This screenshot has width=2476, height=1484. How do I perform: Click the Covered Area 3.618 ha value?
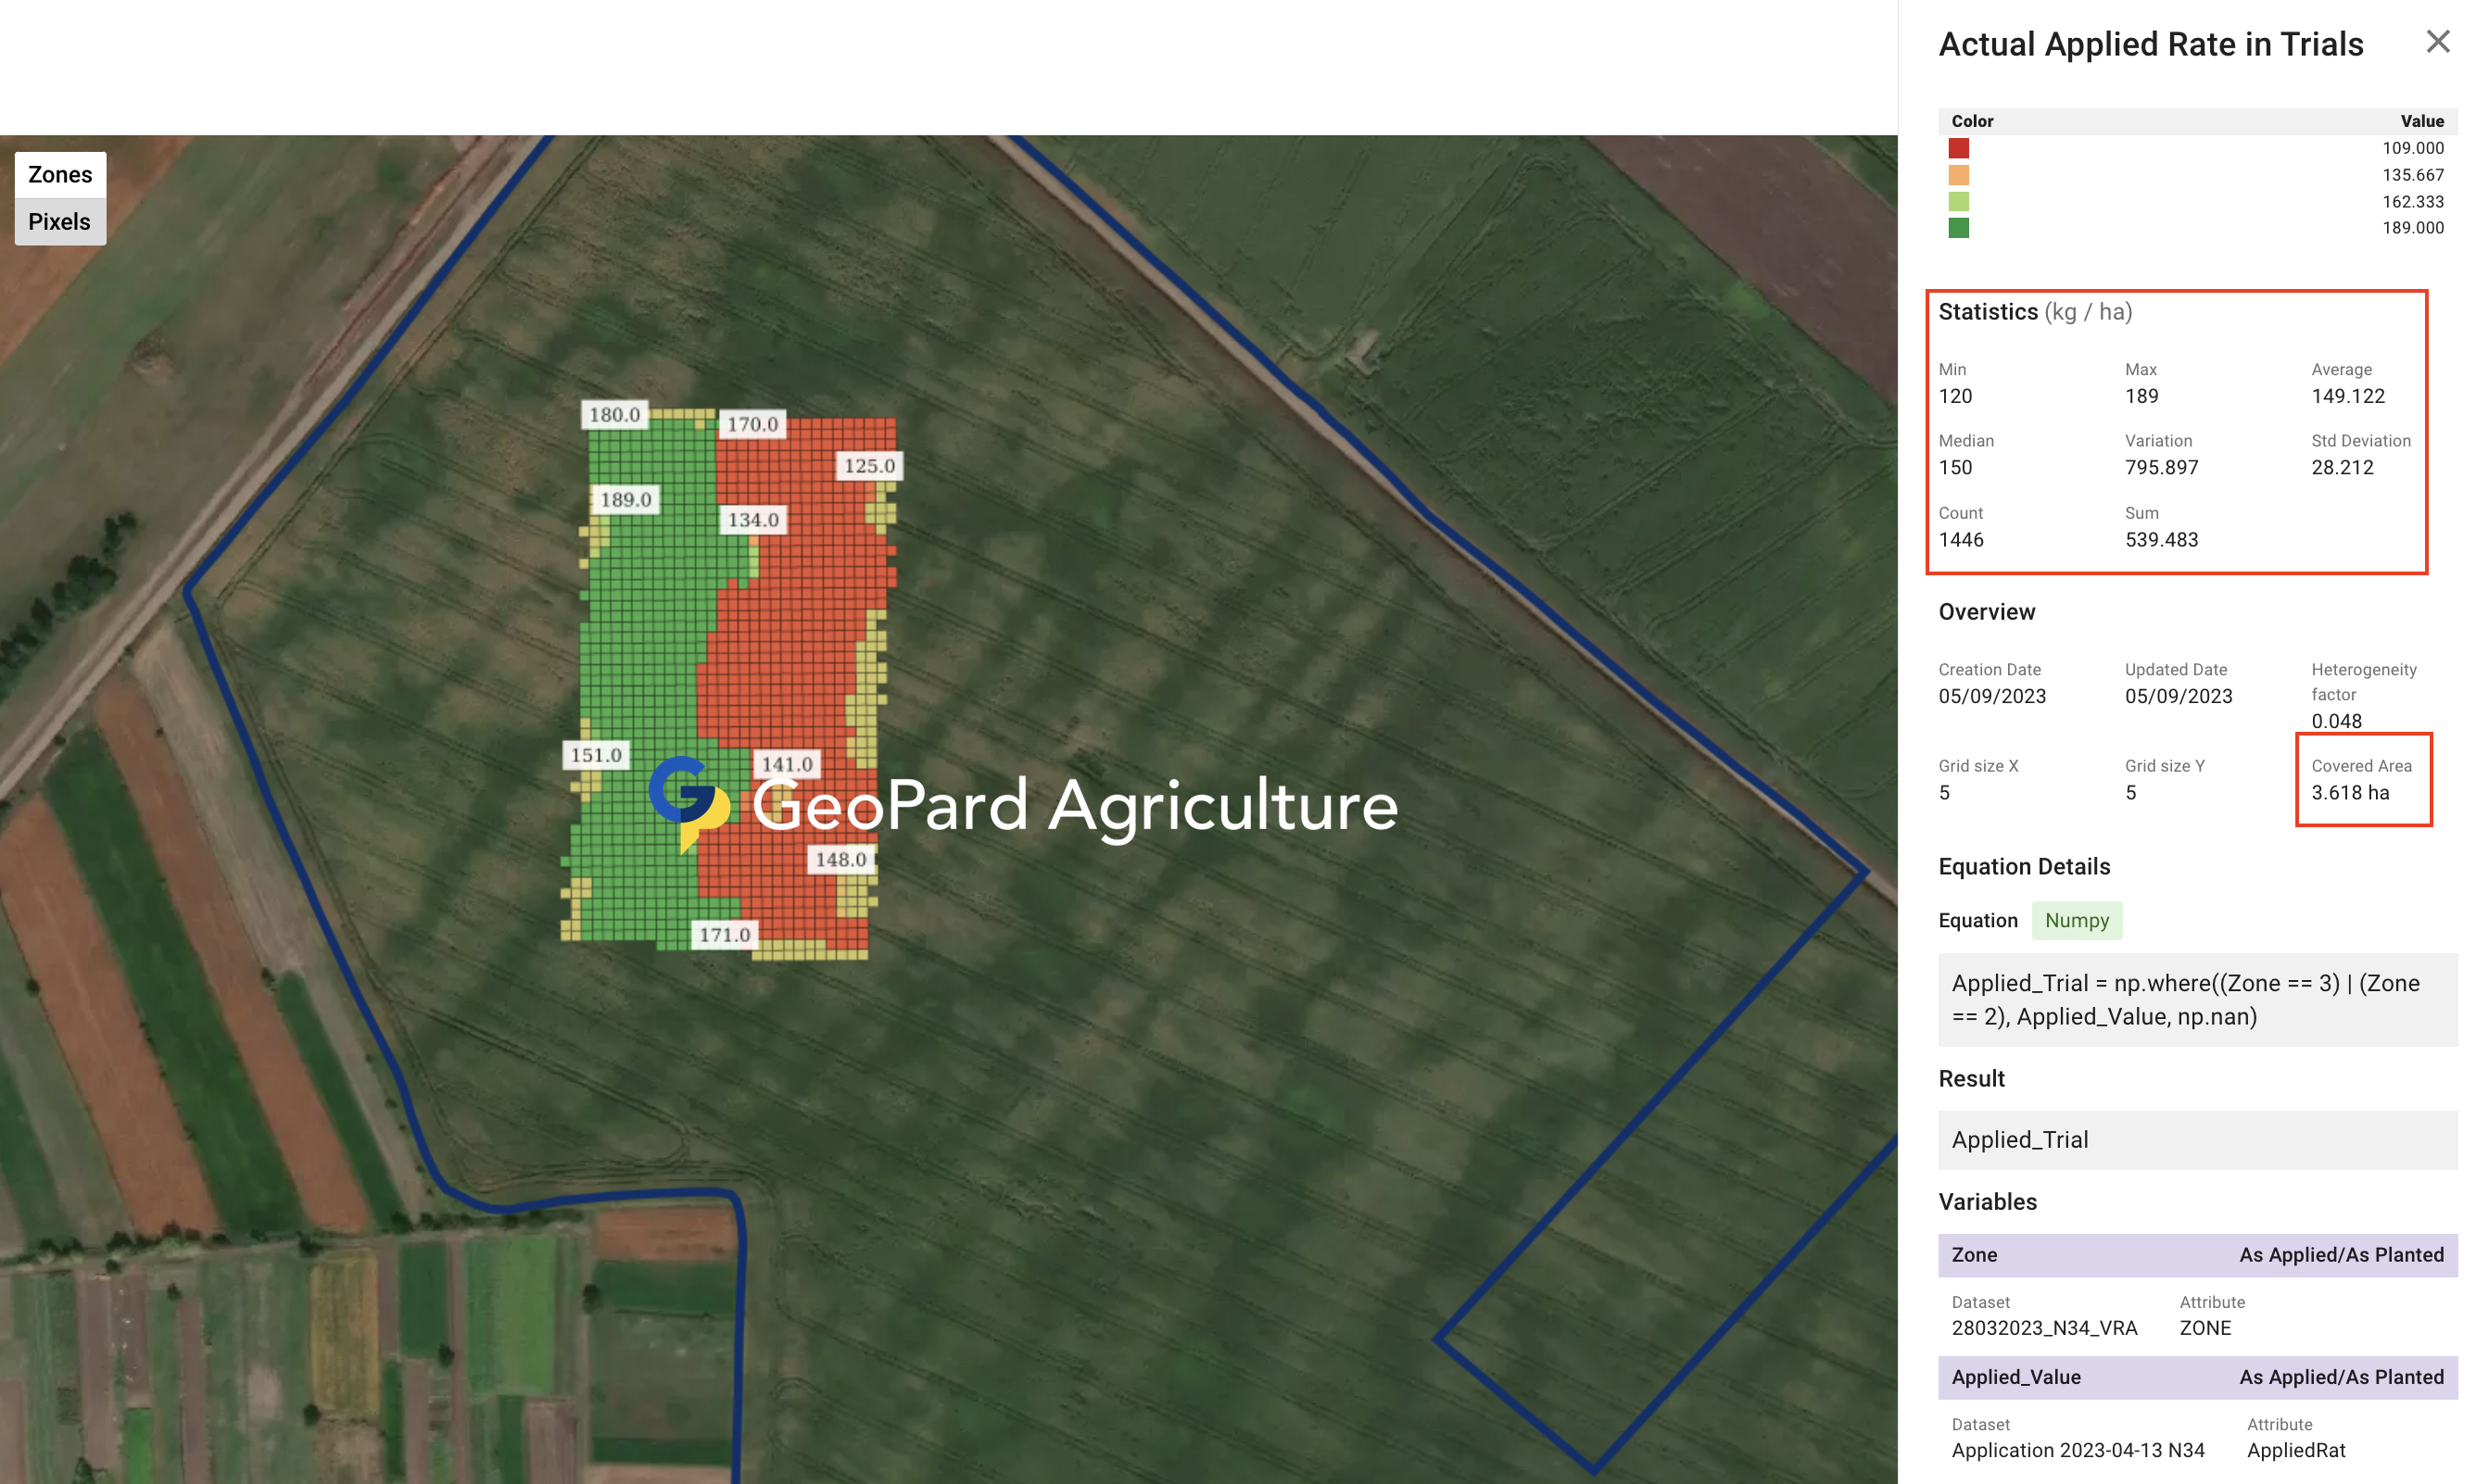click(2349, 792)
